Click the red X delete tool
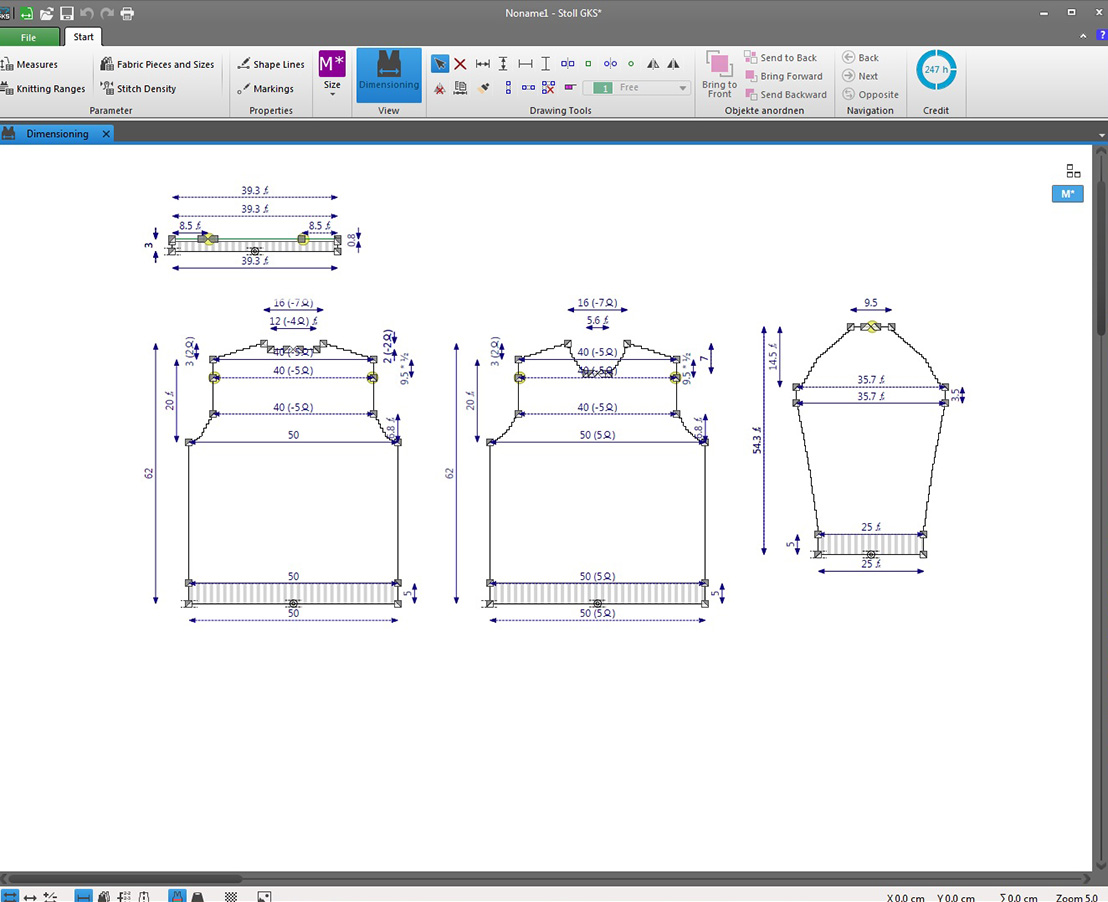 tap(460, 64)
